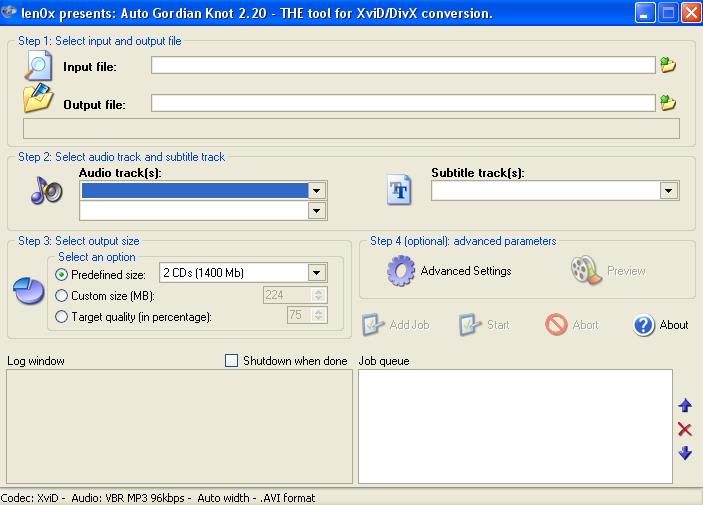Click the output file folder icon
Image resolution: width=703 pixels, height=505 pixels.
click(39, 98)
